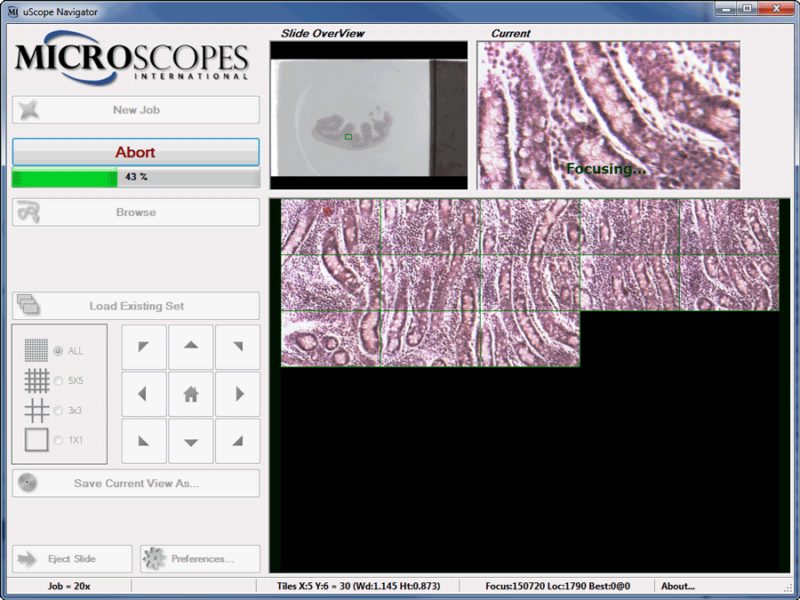Click the green marker on slide overview

tap(348, 137)
